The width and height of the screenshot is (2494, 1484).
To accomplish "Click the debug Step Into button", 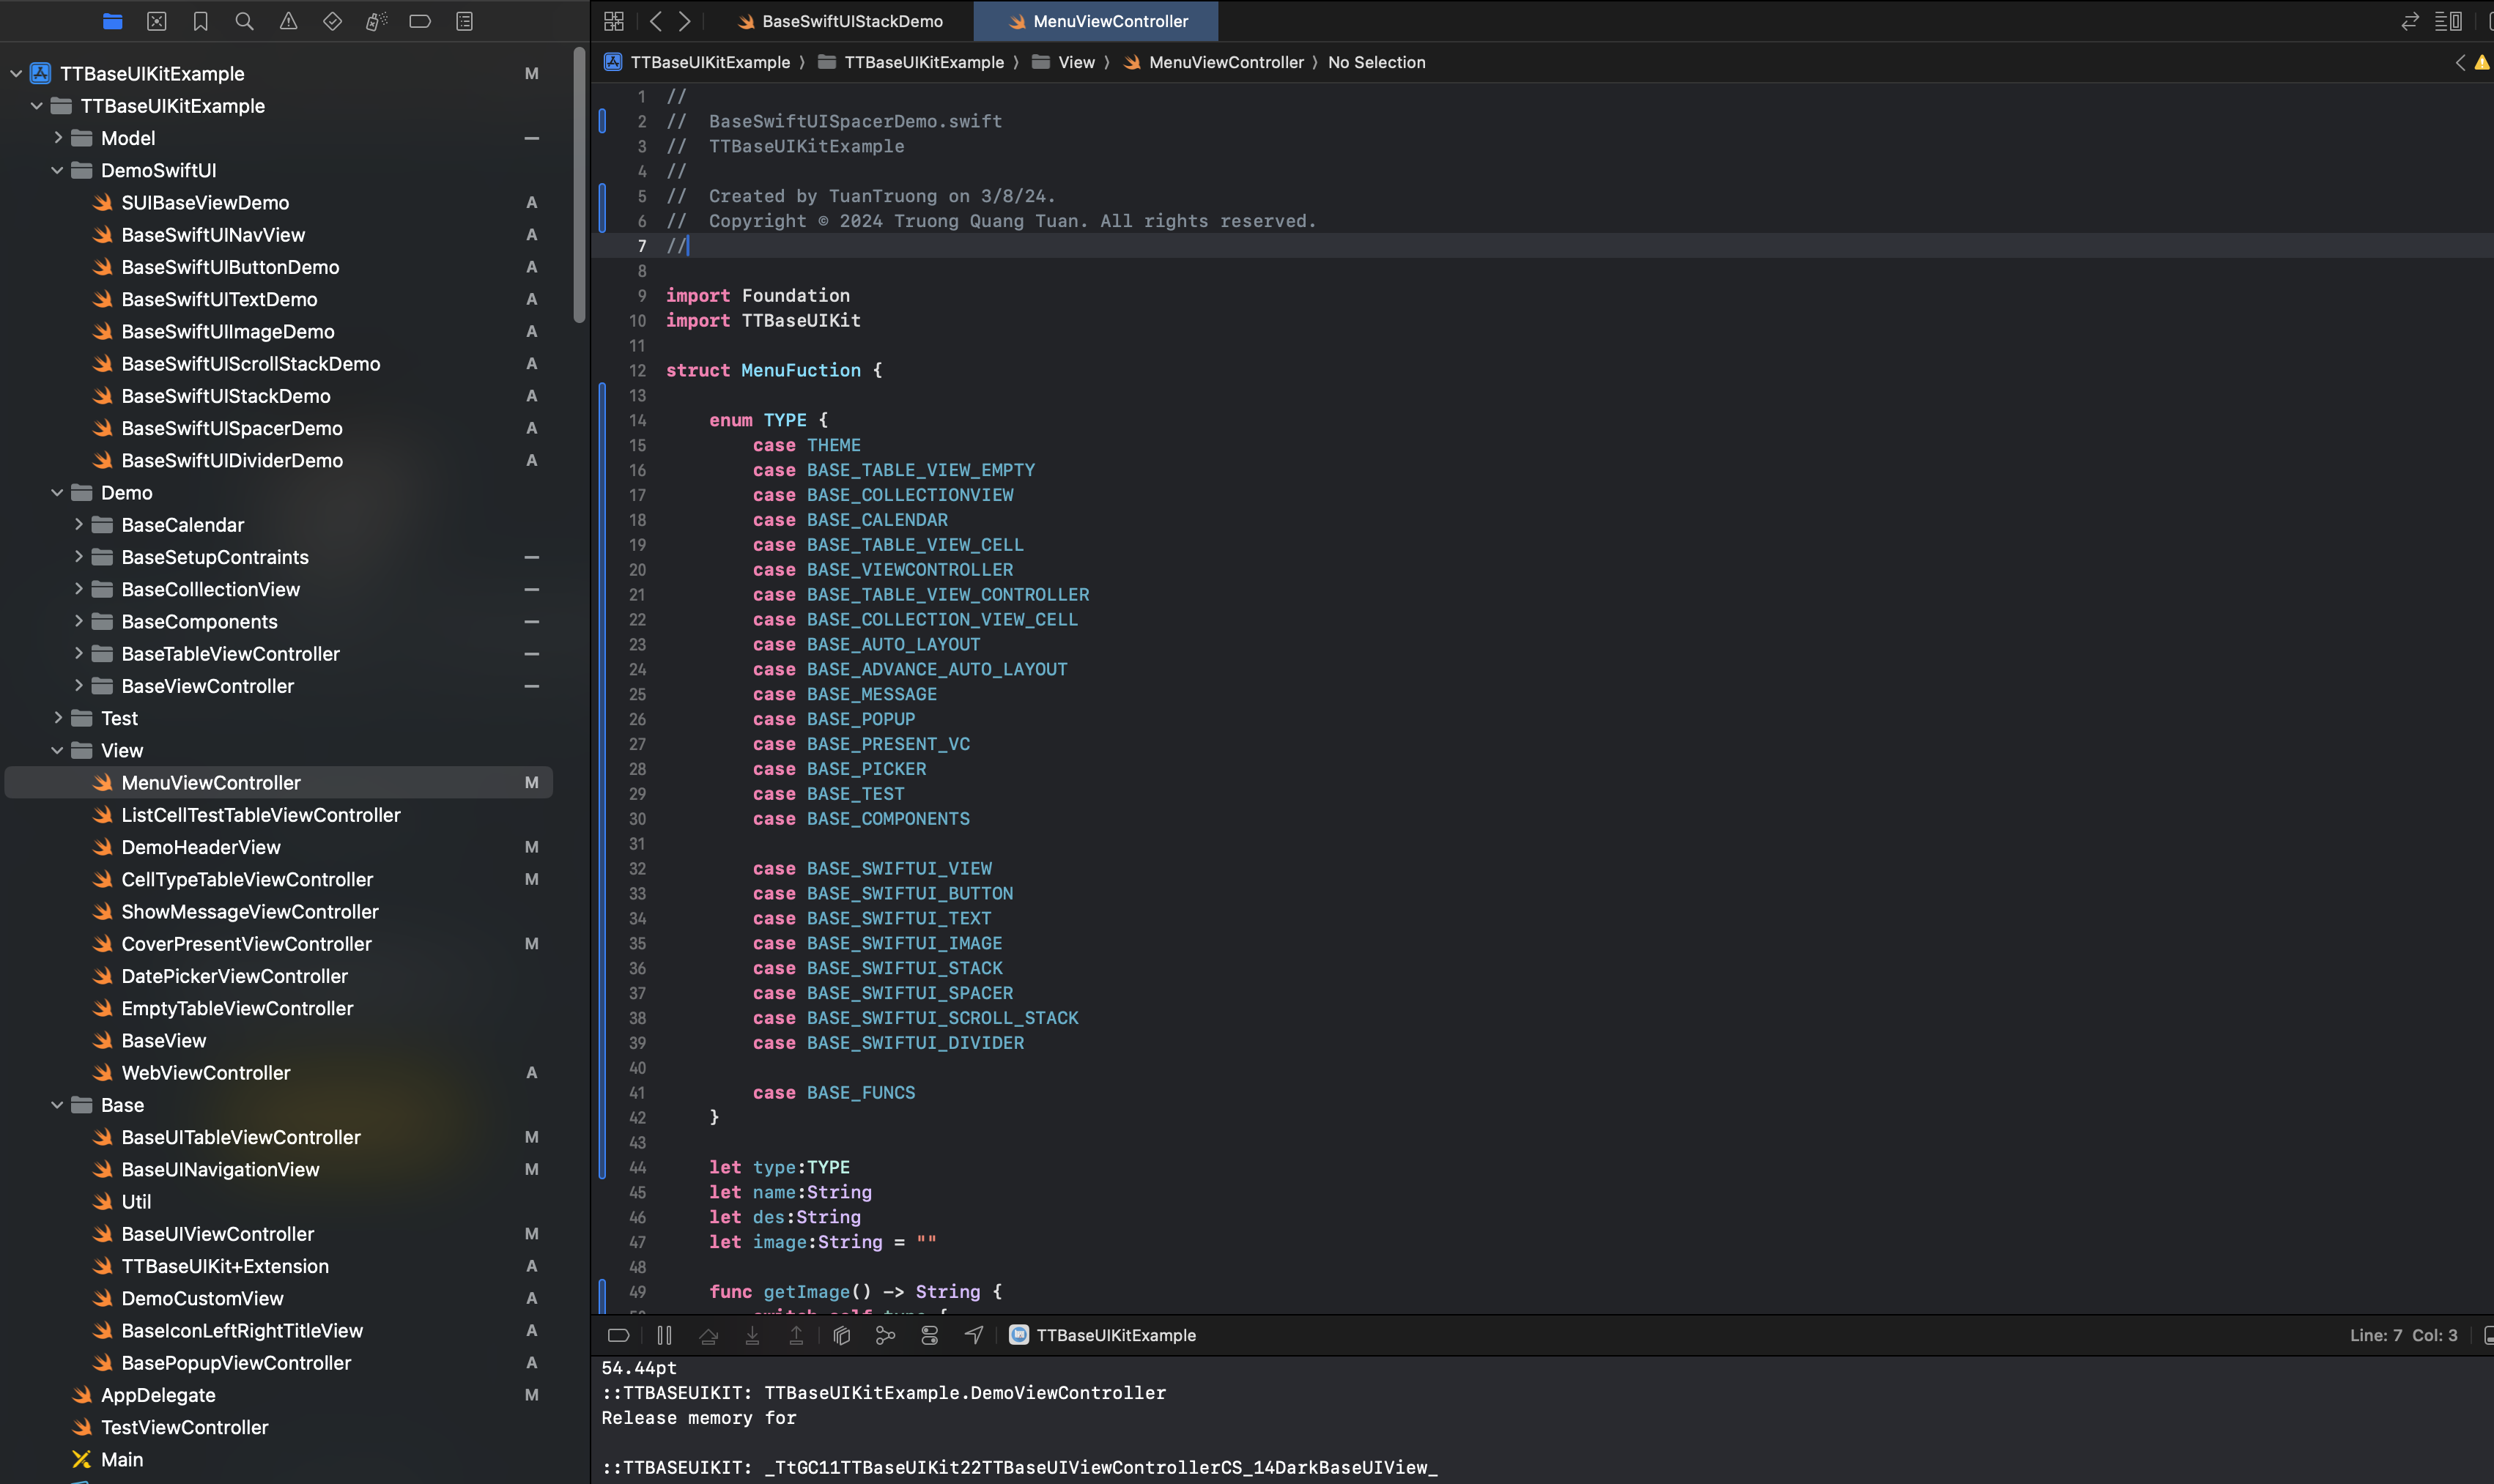I will (x=752, y=1335).
